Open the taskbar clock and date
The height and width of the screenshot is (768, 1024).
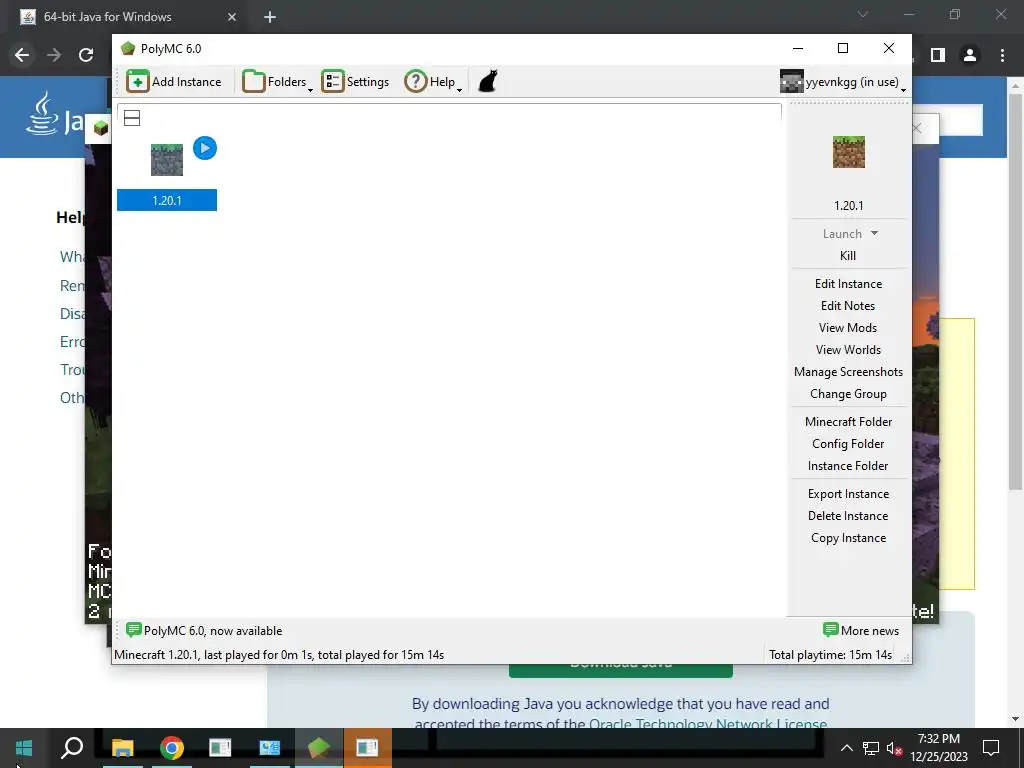point(939,748)
